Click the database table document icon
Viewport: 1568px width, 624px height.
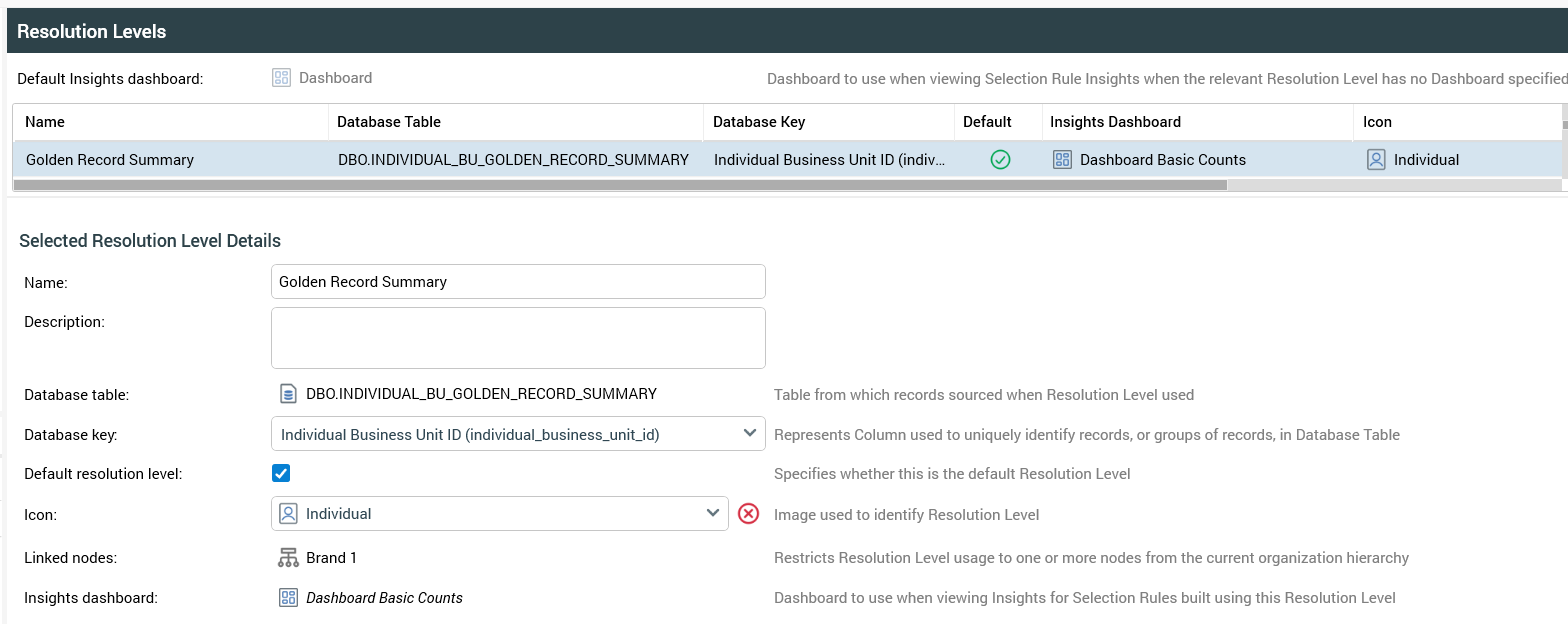point(288,394)
